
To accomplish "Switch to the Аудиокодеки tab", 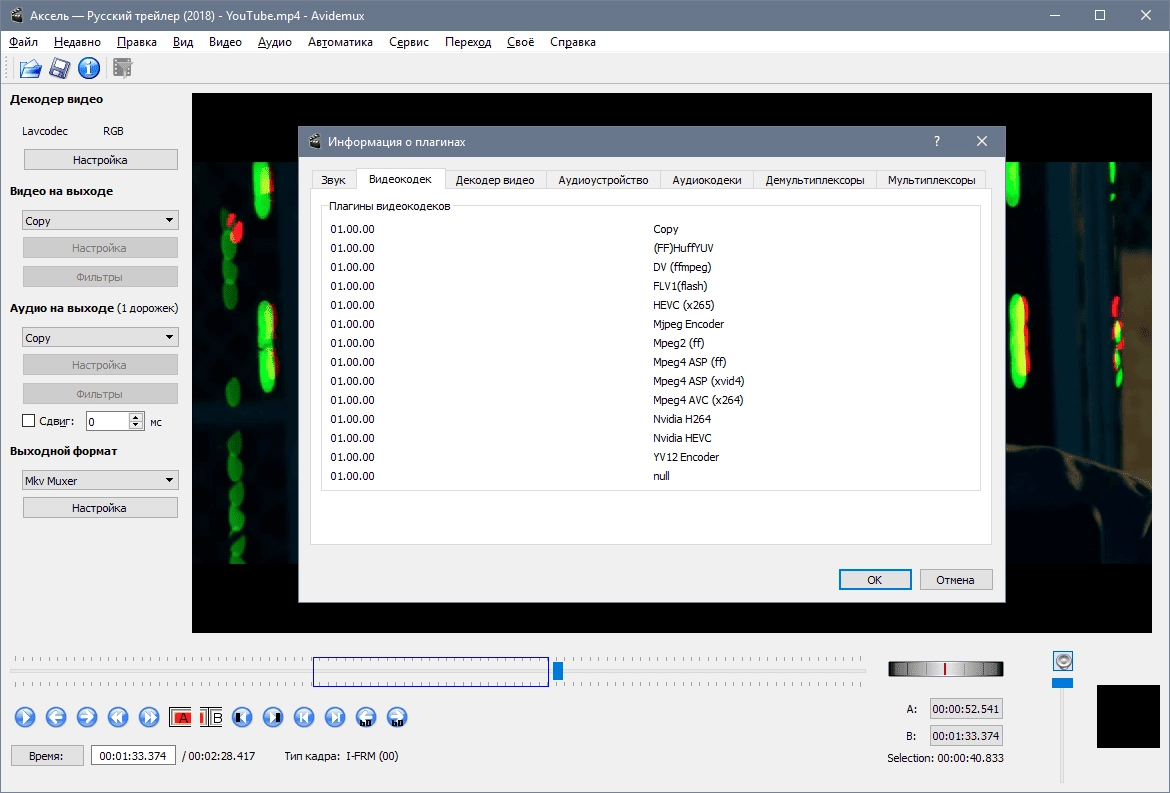I will point(707,180).
